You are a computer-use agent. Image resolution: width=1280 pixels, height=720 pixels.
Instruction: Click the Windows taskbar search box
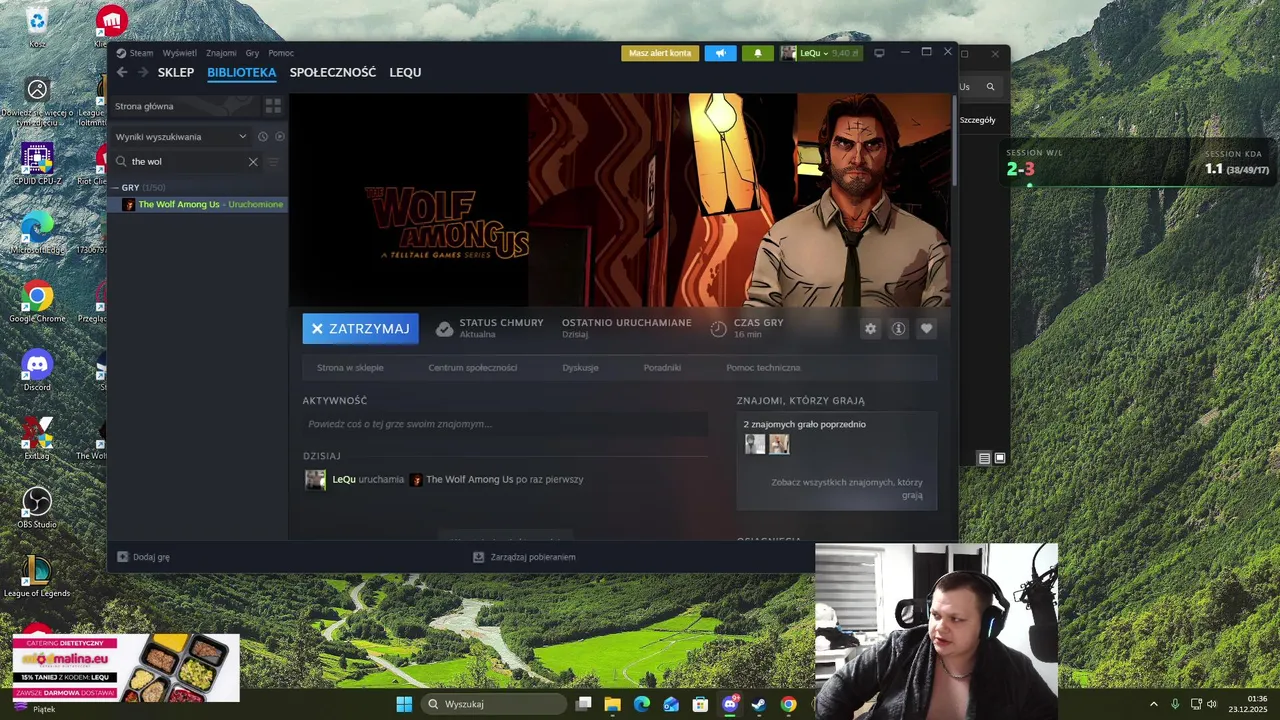click(493, 704)
